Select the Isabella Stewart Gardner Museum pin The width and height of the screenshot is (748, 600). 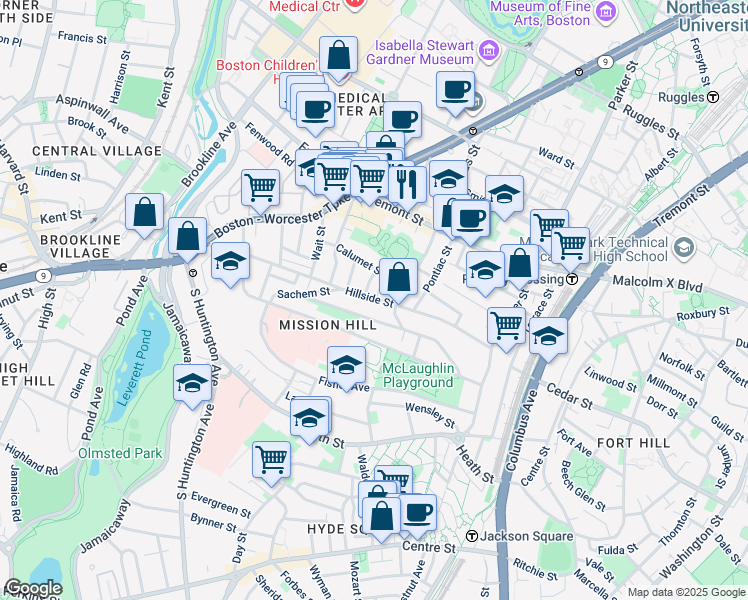[x=487, y=50]
